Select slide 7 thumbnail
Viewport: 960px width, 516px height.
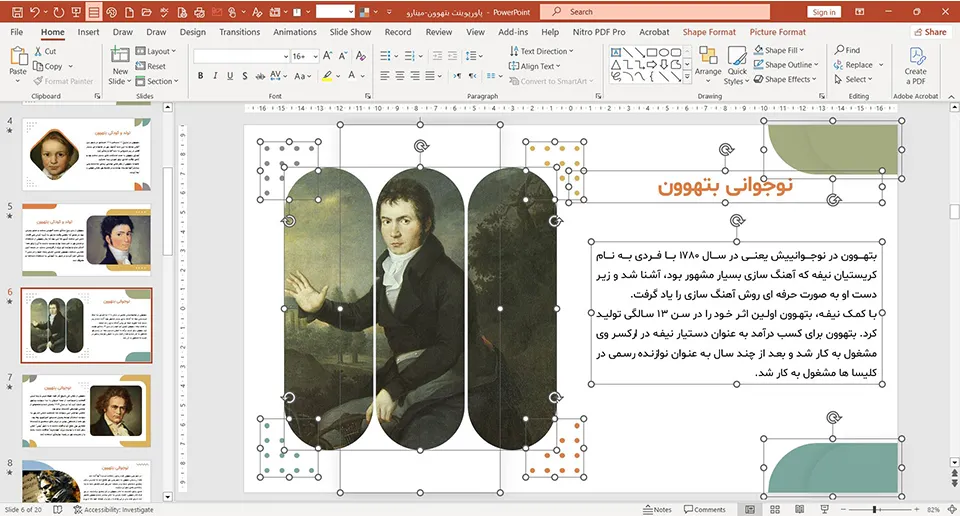86,411
